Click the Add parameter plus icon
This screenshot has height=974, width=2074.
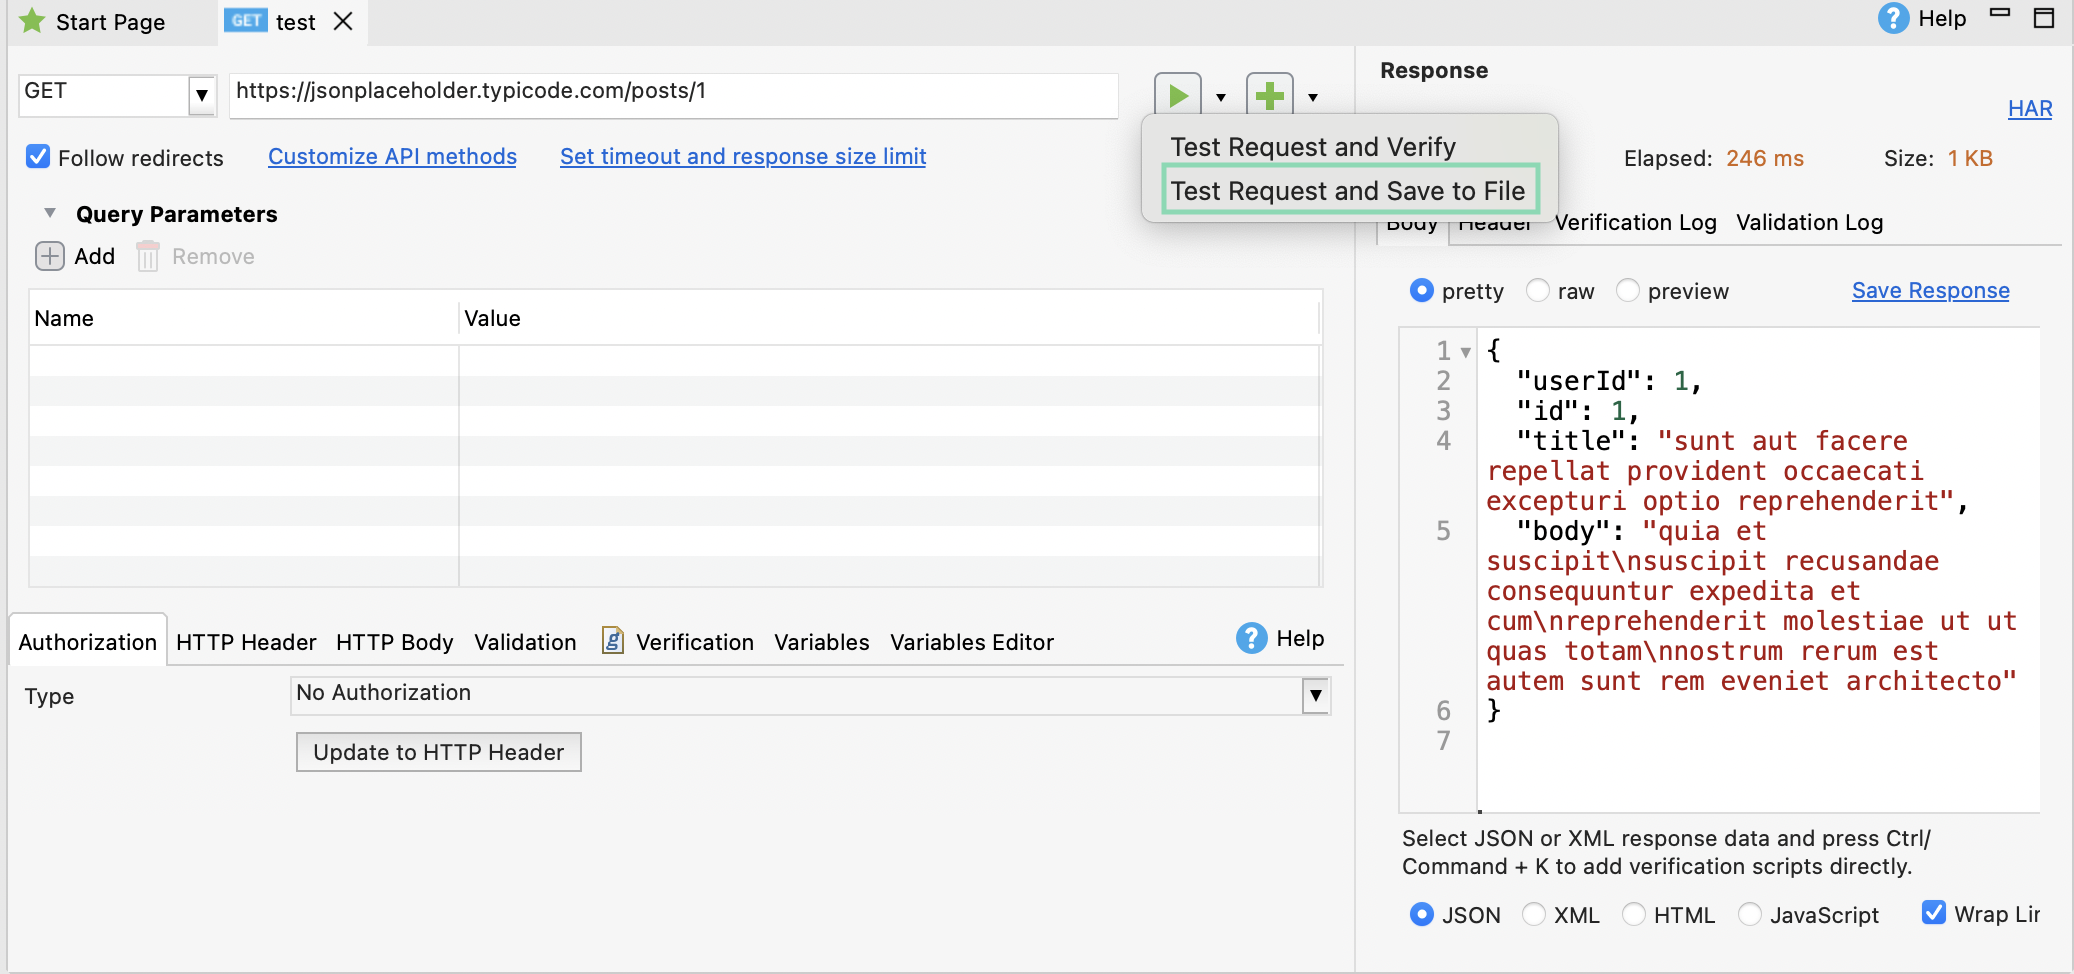tap(50, 256)
